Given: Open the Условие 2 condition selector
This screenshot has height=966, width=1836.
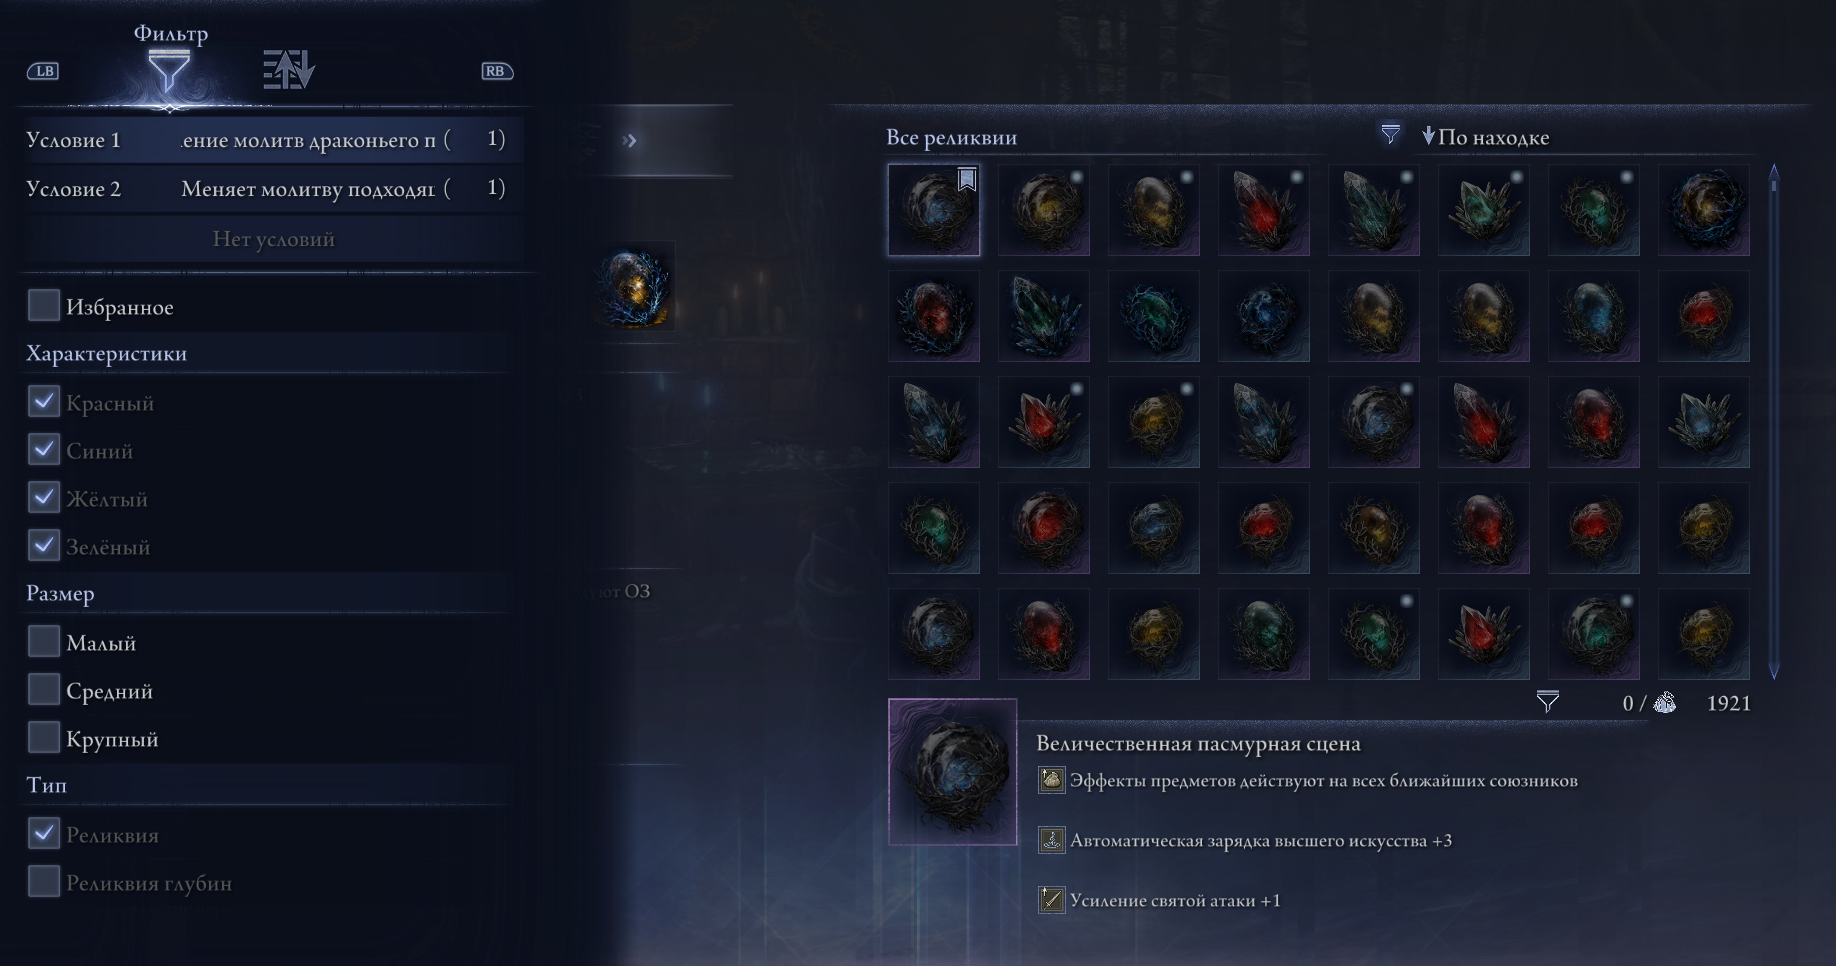Looking at the screenshot, I should [272, 189].
